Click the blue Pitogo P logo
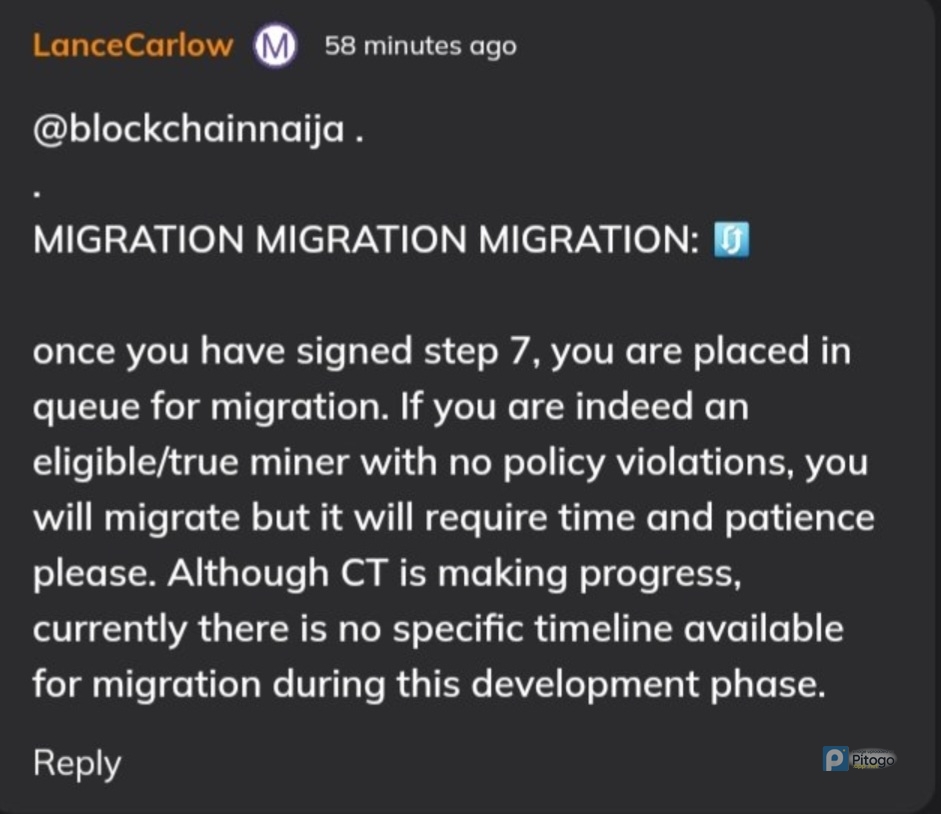 pyautogui.click(x=835, y=759)
